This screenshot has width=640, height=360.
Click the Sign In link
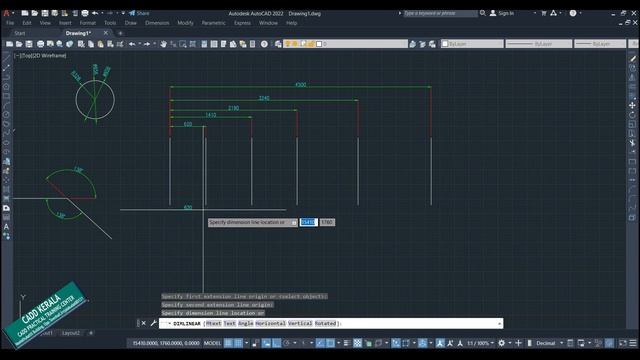[506, 13]
